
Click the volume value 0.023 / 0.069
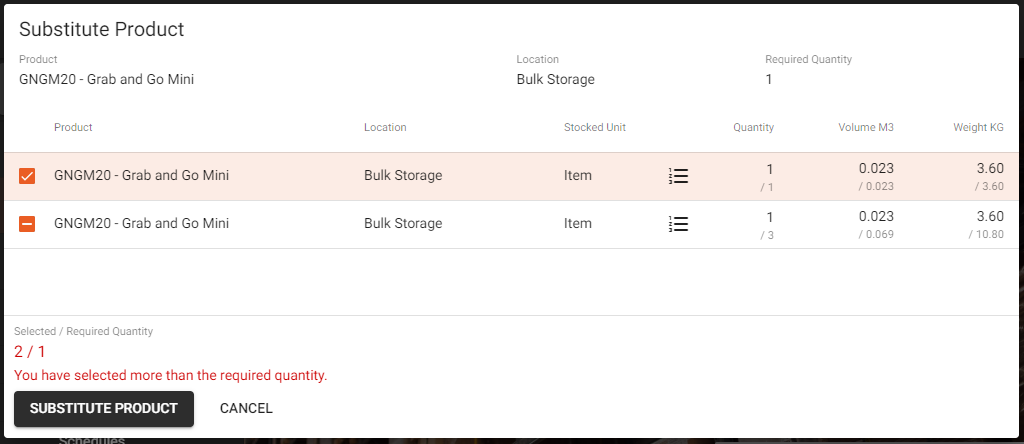click(x=876, y=225)
